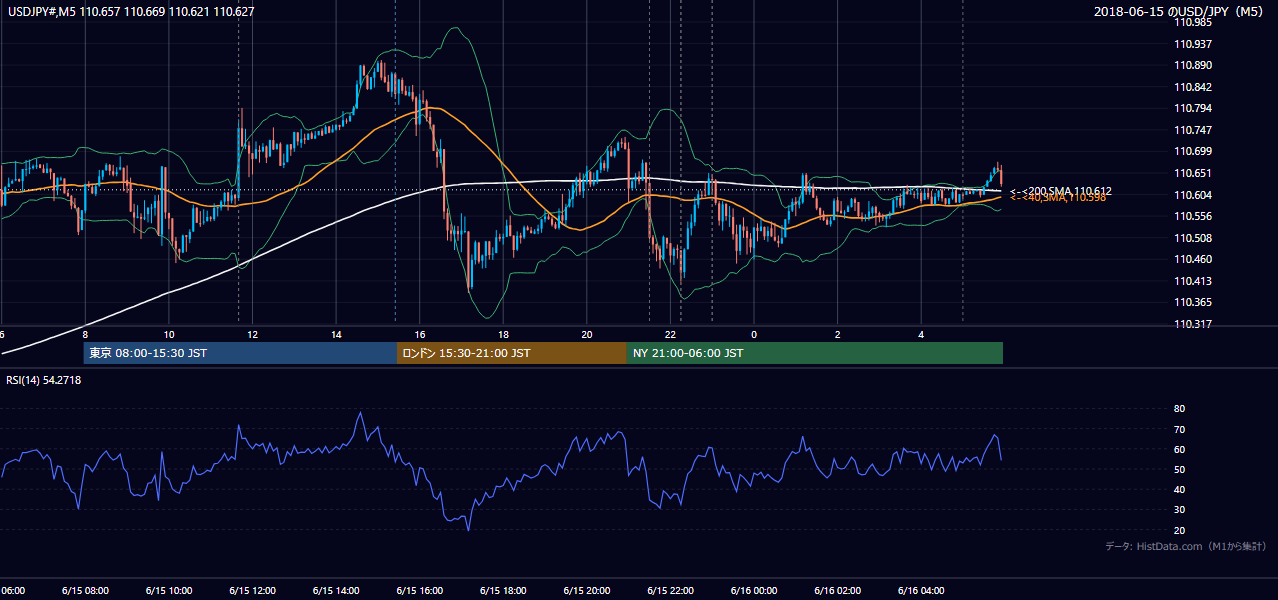1278x600 pixels.
Task: Click the NY 21:00-06:00 JST session bar
Action: (x=815, y=353)
